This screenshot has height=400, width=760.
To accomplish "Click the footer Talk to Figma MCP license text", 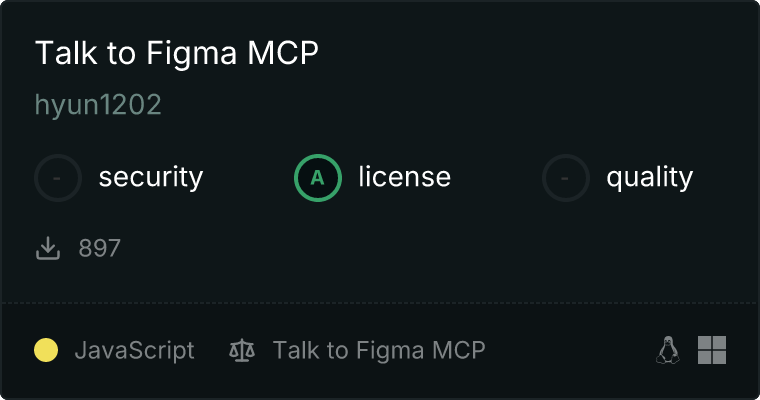I will tap(379, 350).
